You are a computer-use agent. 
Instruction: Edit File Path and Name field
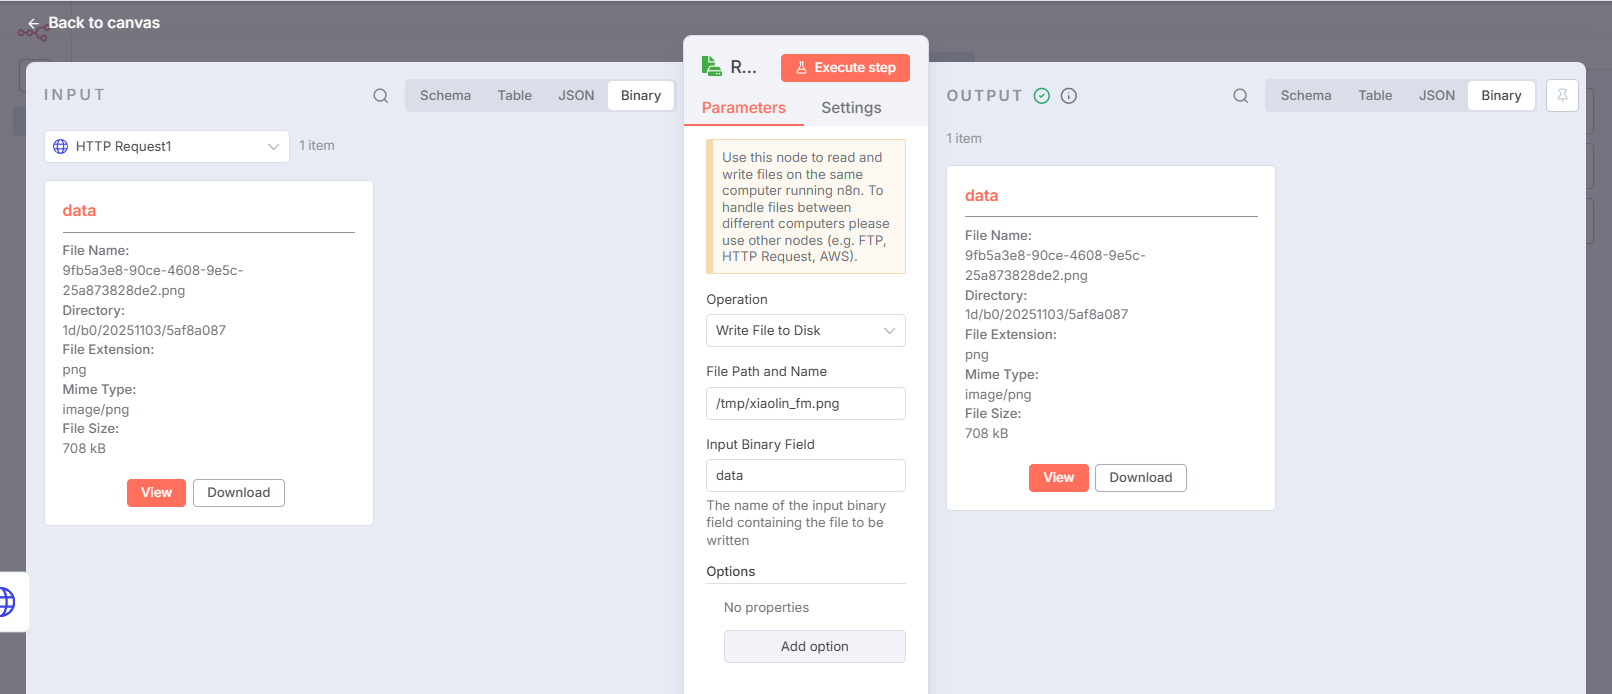tap(806, 404)
